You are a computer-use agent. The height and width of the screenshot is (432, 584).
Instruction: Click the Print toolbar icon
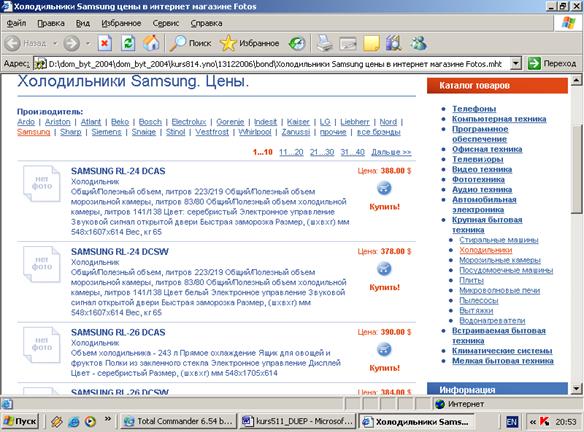324,44
